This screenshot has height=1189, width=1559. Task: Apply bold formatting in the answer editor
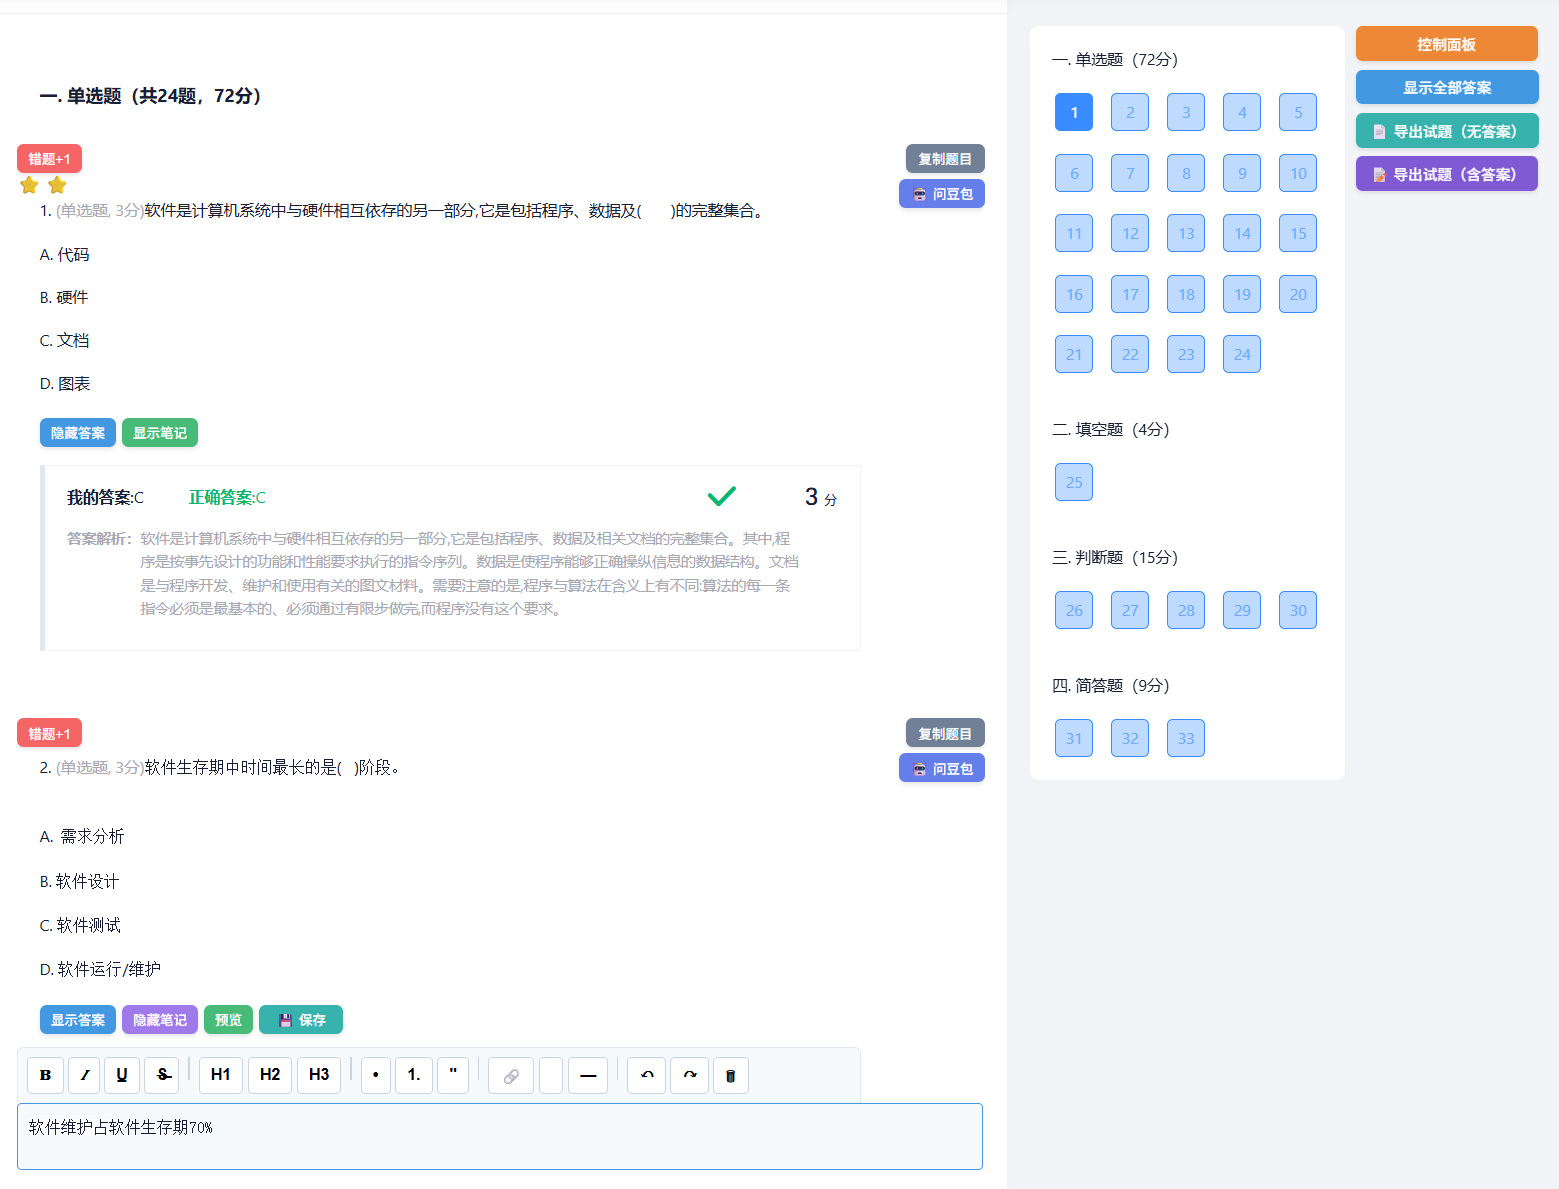point(45,1075)
